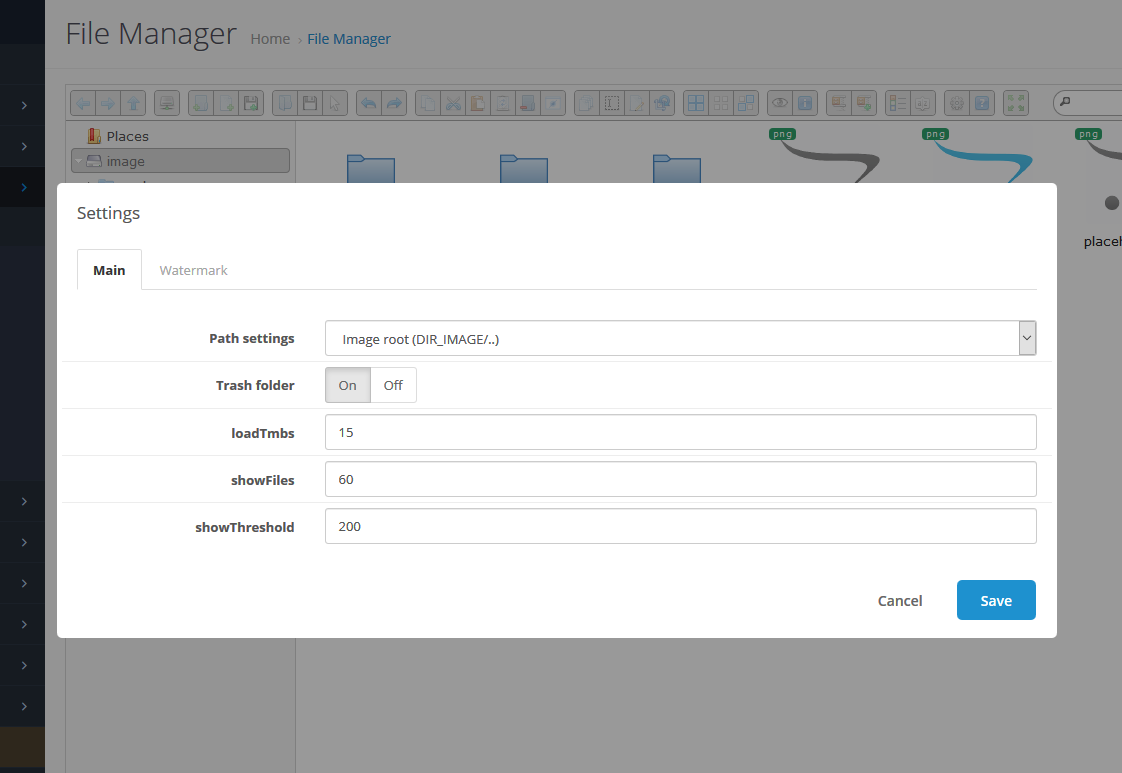The height and width of the screenshot is (773, 1122).
Task: Select the image volume in folder tree
Action: coord(180,161)
